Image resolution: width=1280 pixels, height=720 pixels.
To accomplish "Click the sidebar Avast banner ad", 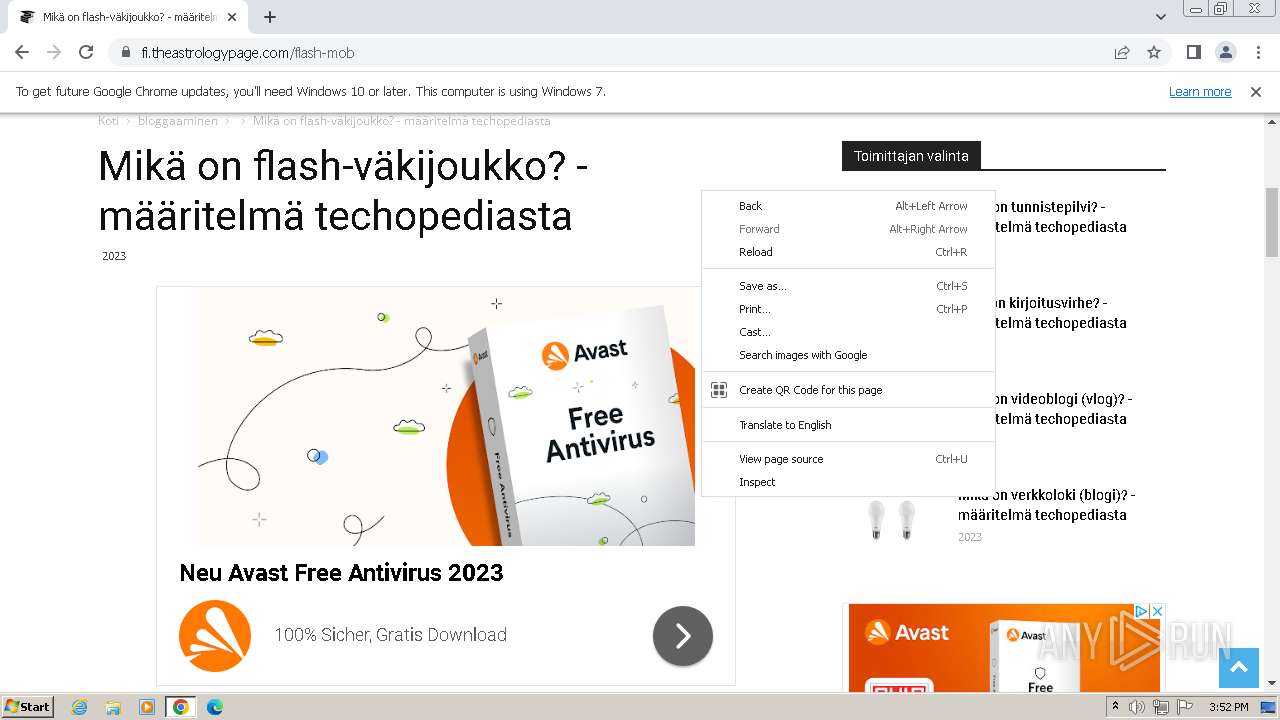I will pos(1004,648).
